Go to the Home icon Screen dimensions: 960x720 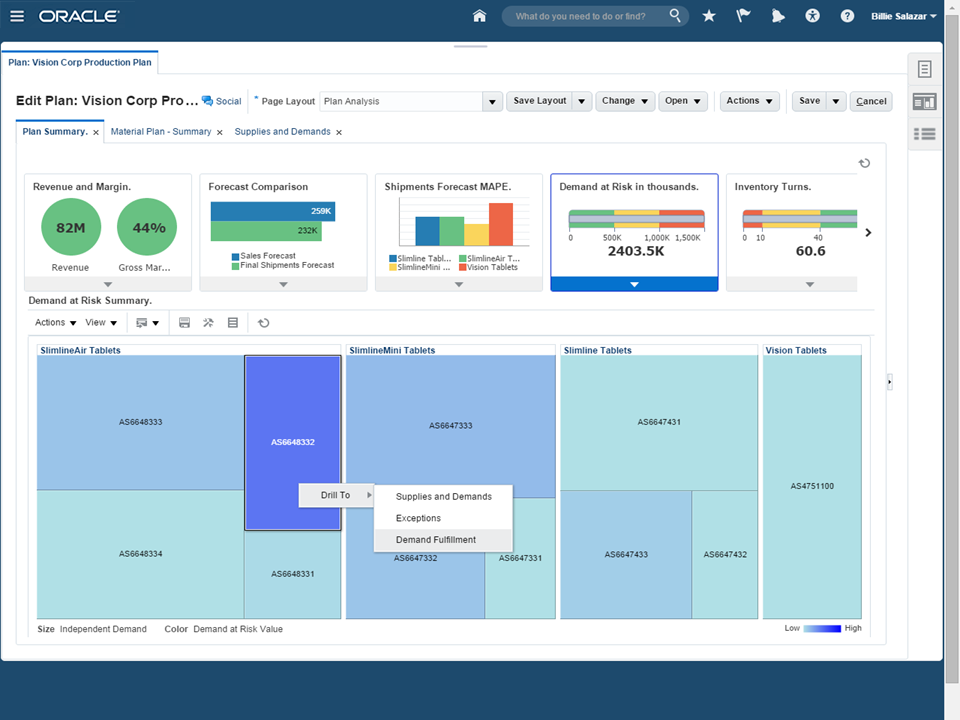pos(479,16)
